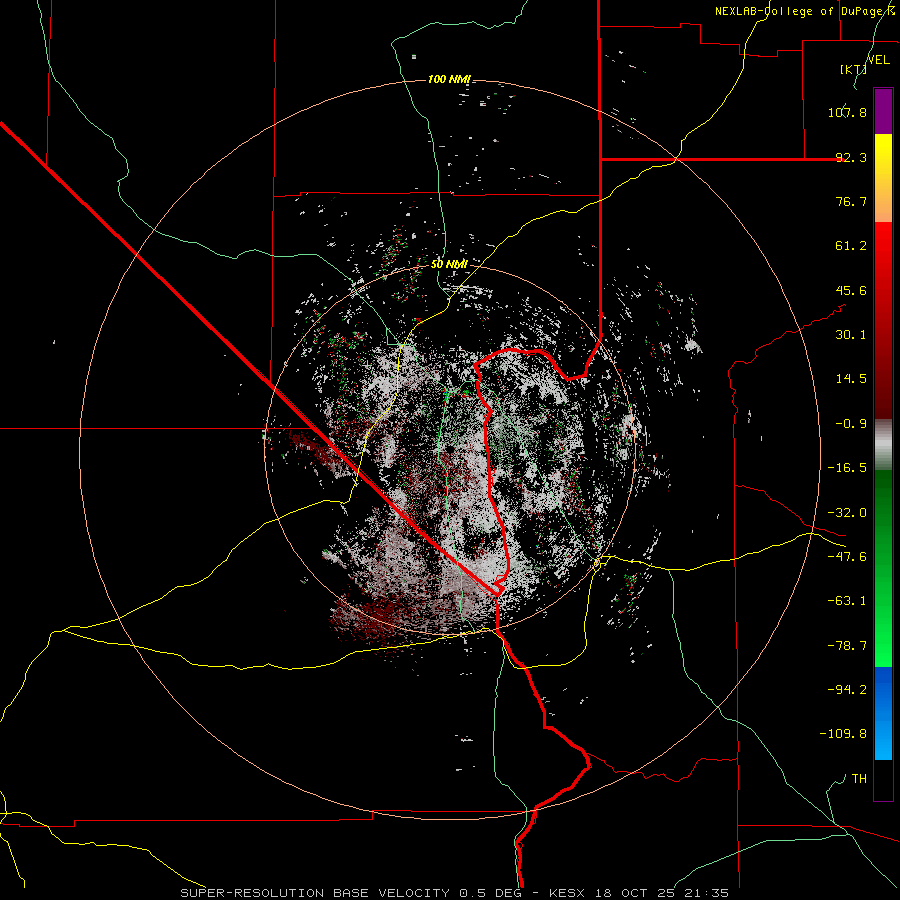Viewport: 900px width, 900px height.
Task: Click the 50 NMI range ring label
Action: pos(449,264)
